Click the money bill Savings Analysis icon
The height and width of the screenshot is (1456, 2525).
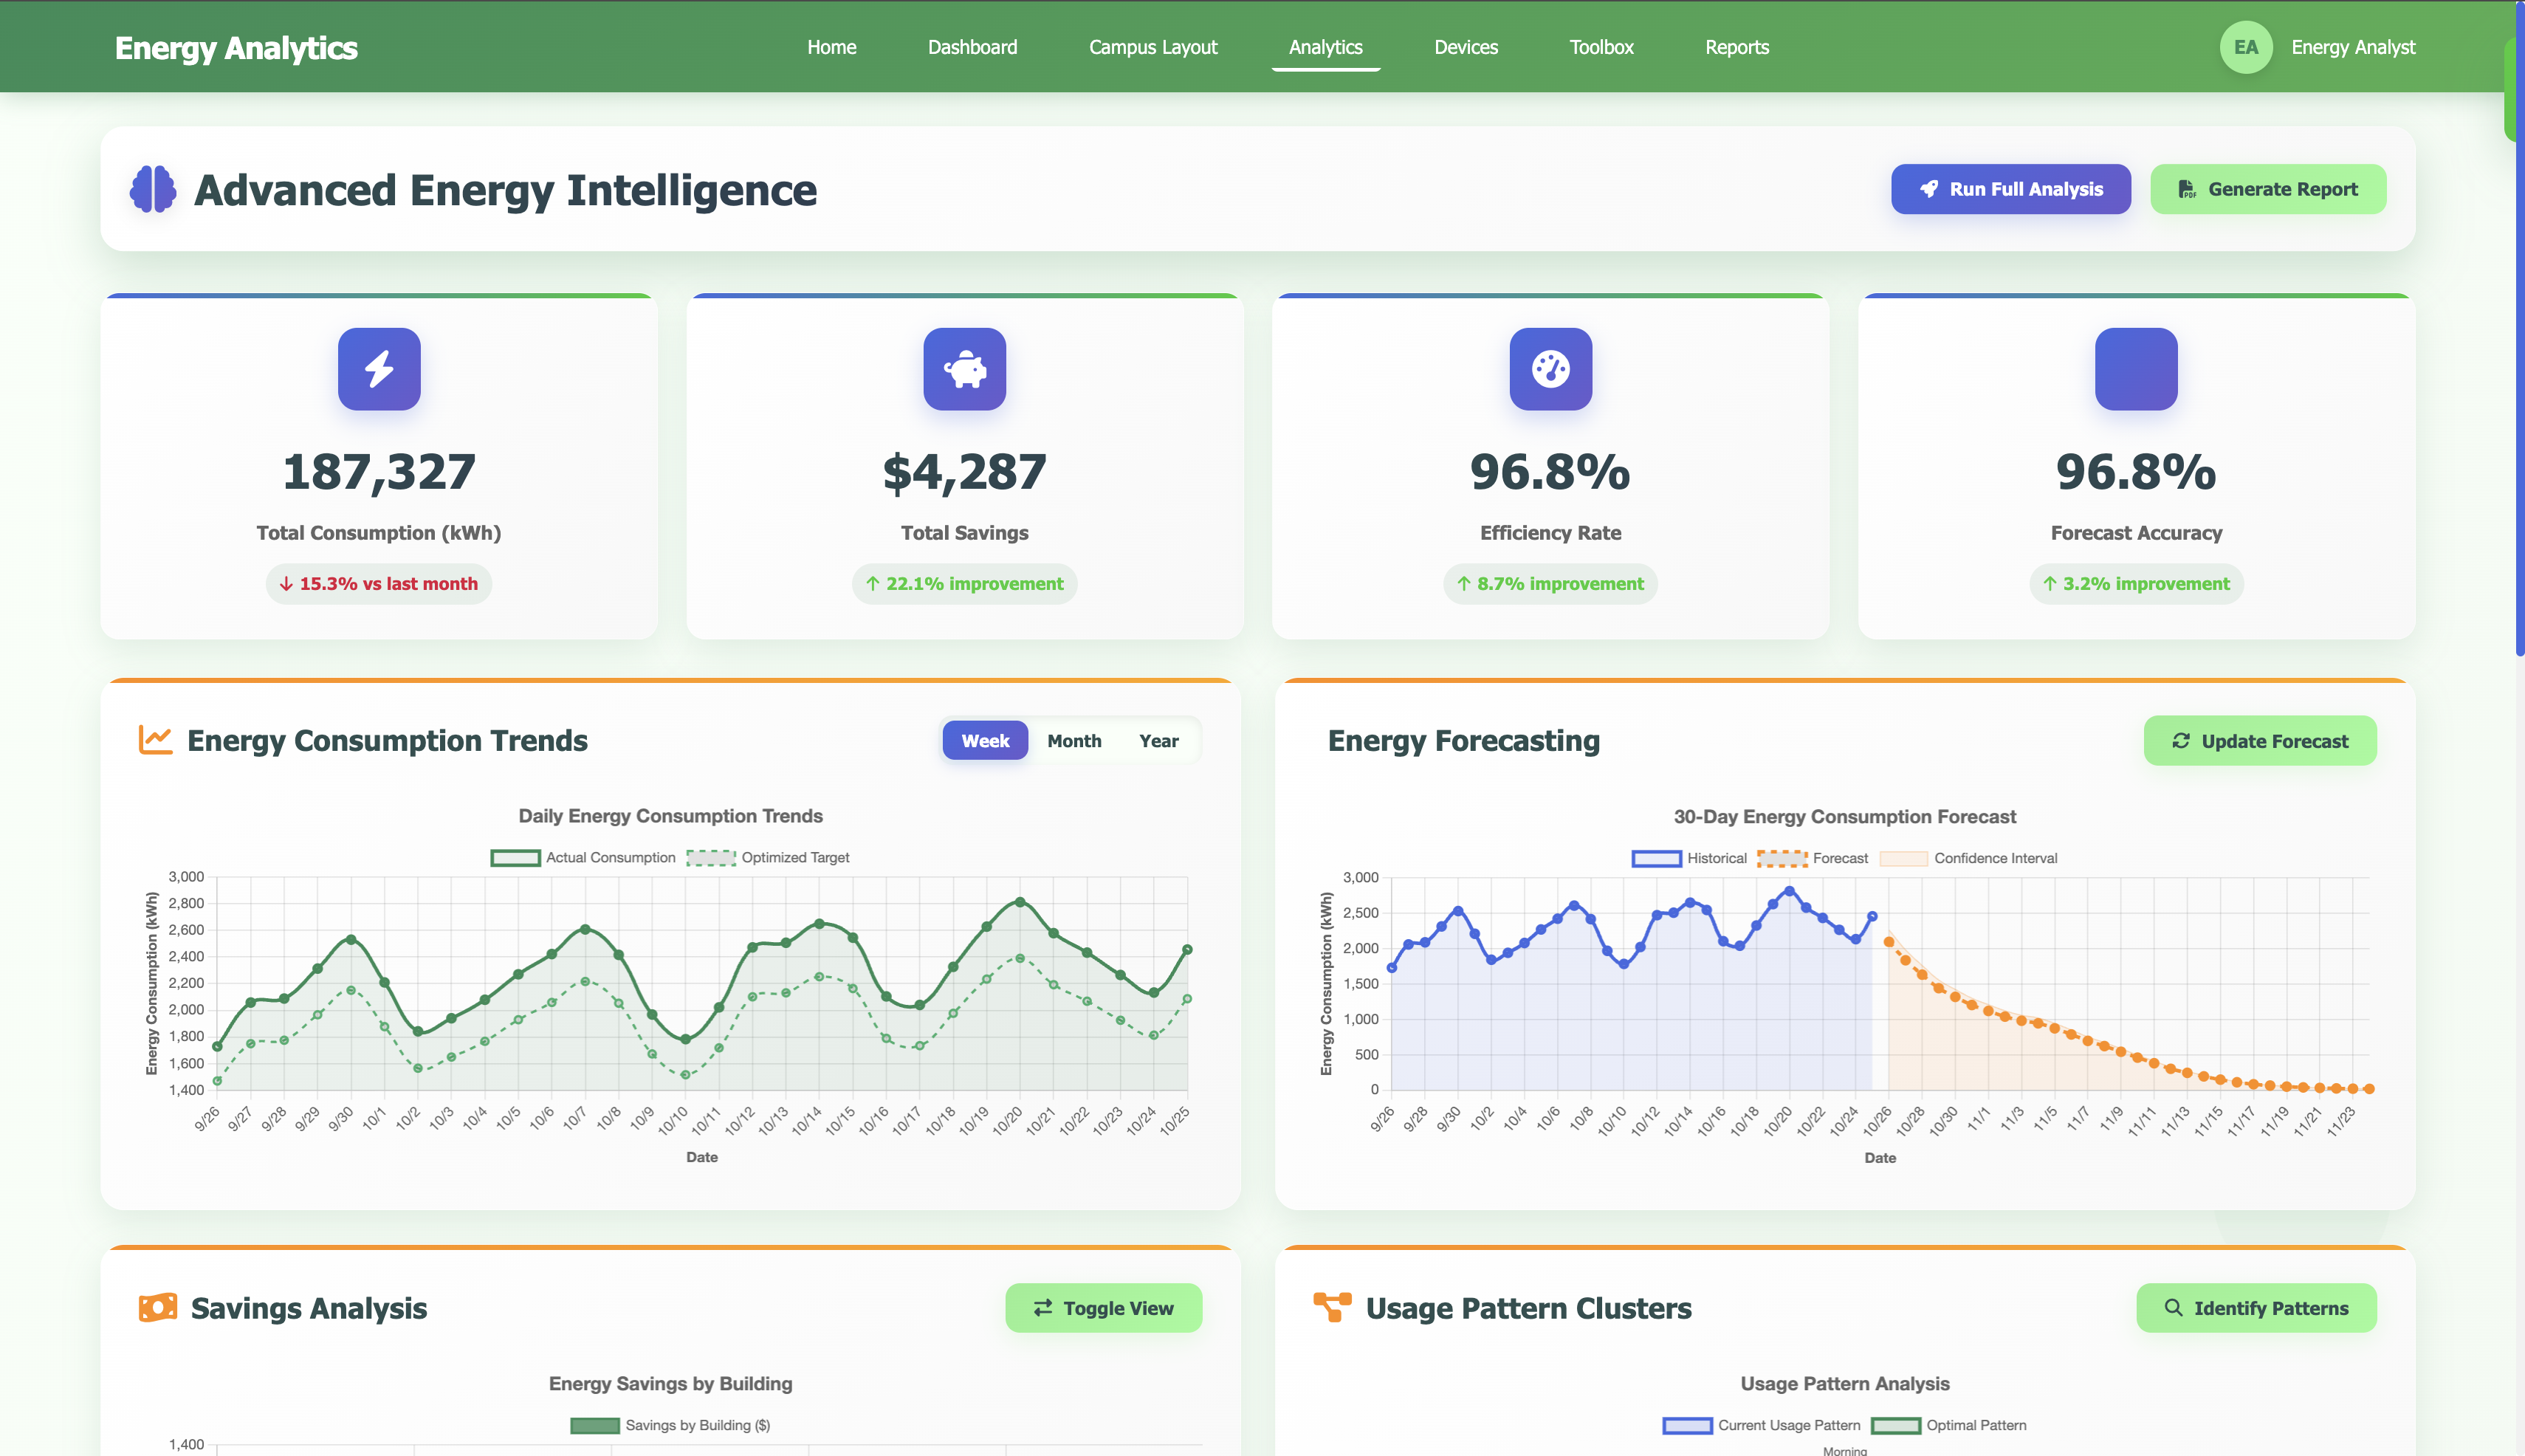(x=157, y=1307)
